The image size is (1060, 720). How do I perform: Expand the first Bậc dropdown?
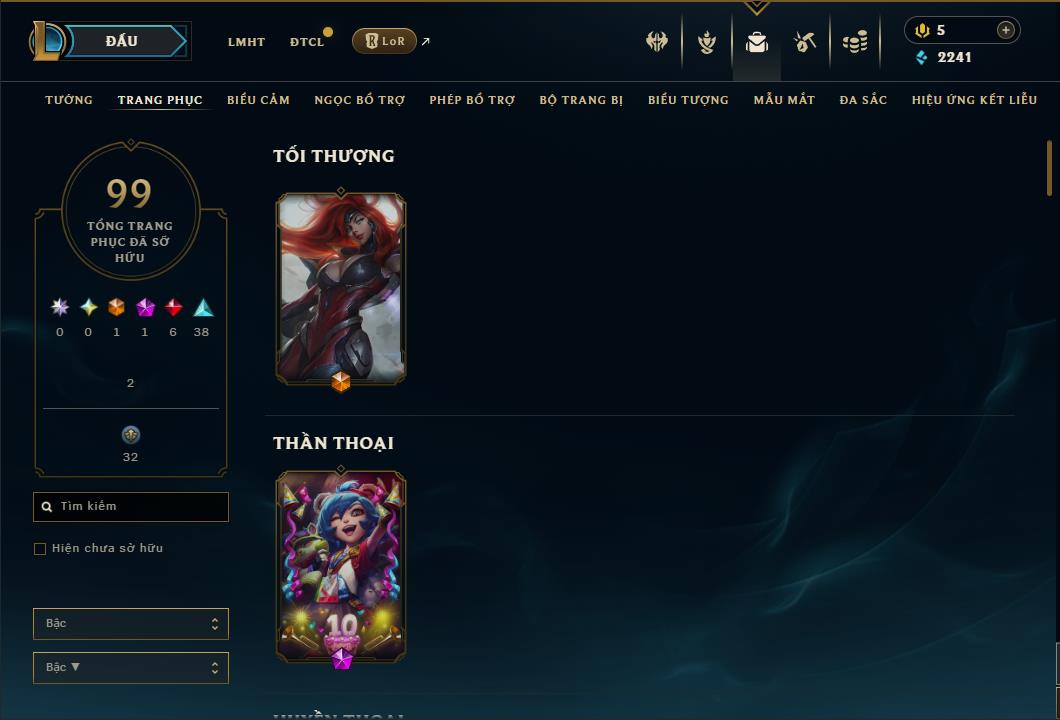tap(130, 623)
